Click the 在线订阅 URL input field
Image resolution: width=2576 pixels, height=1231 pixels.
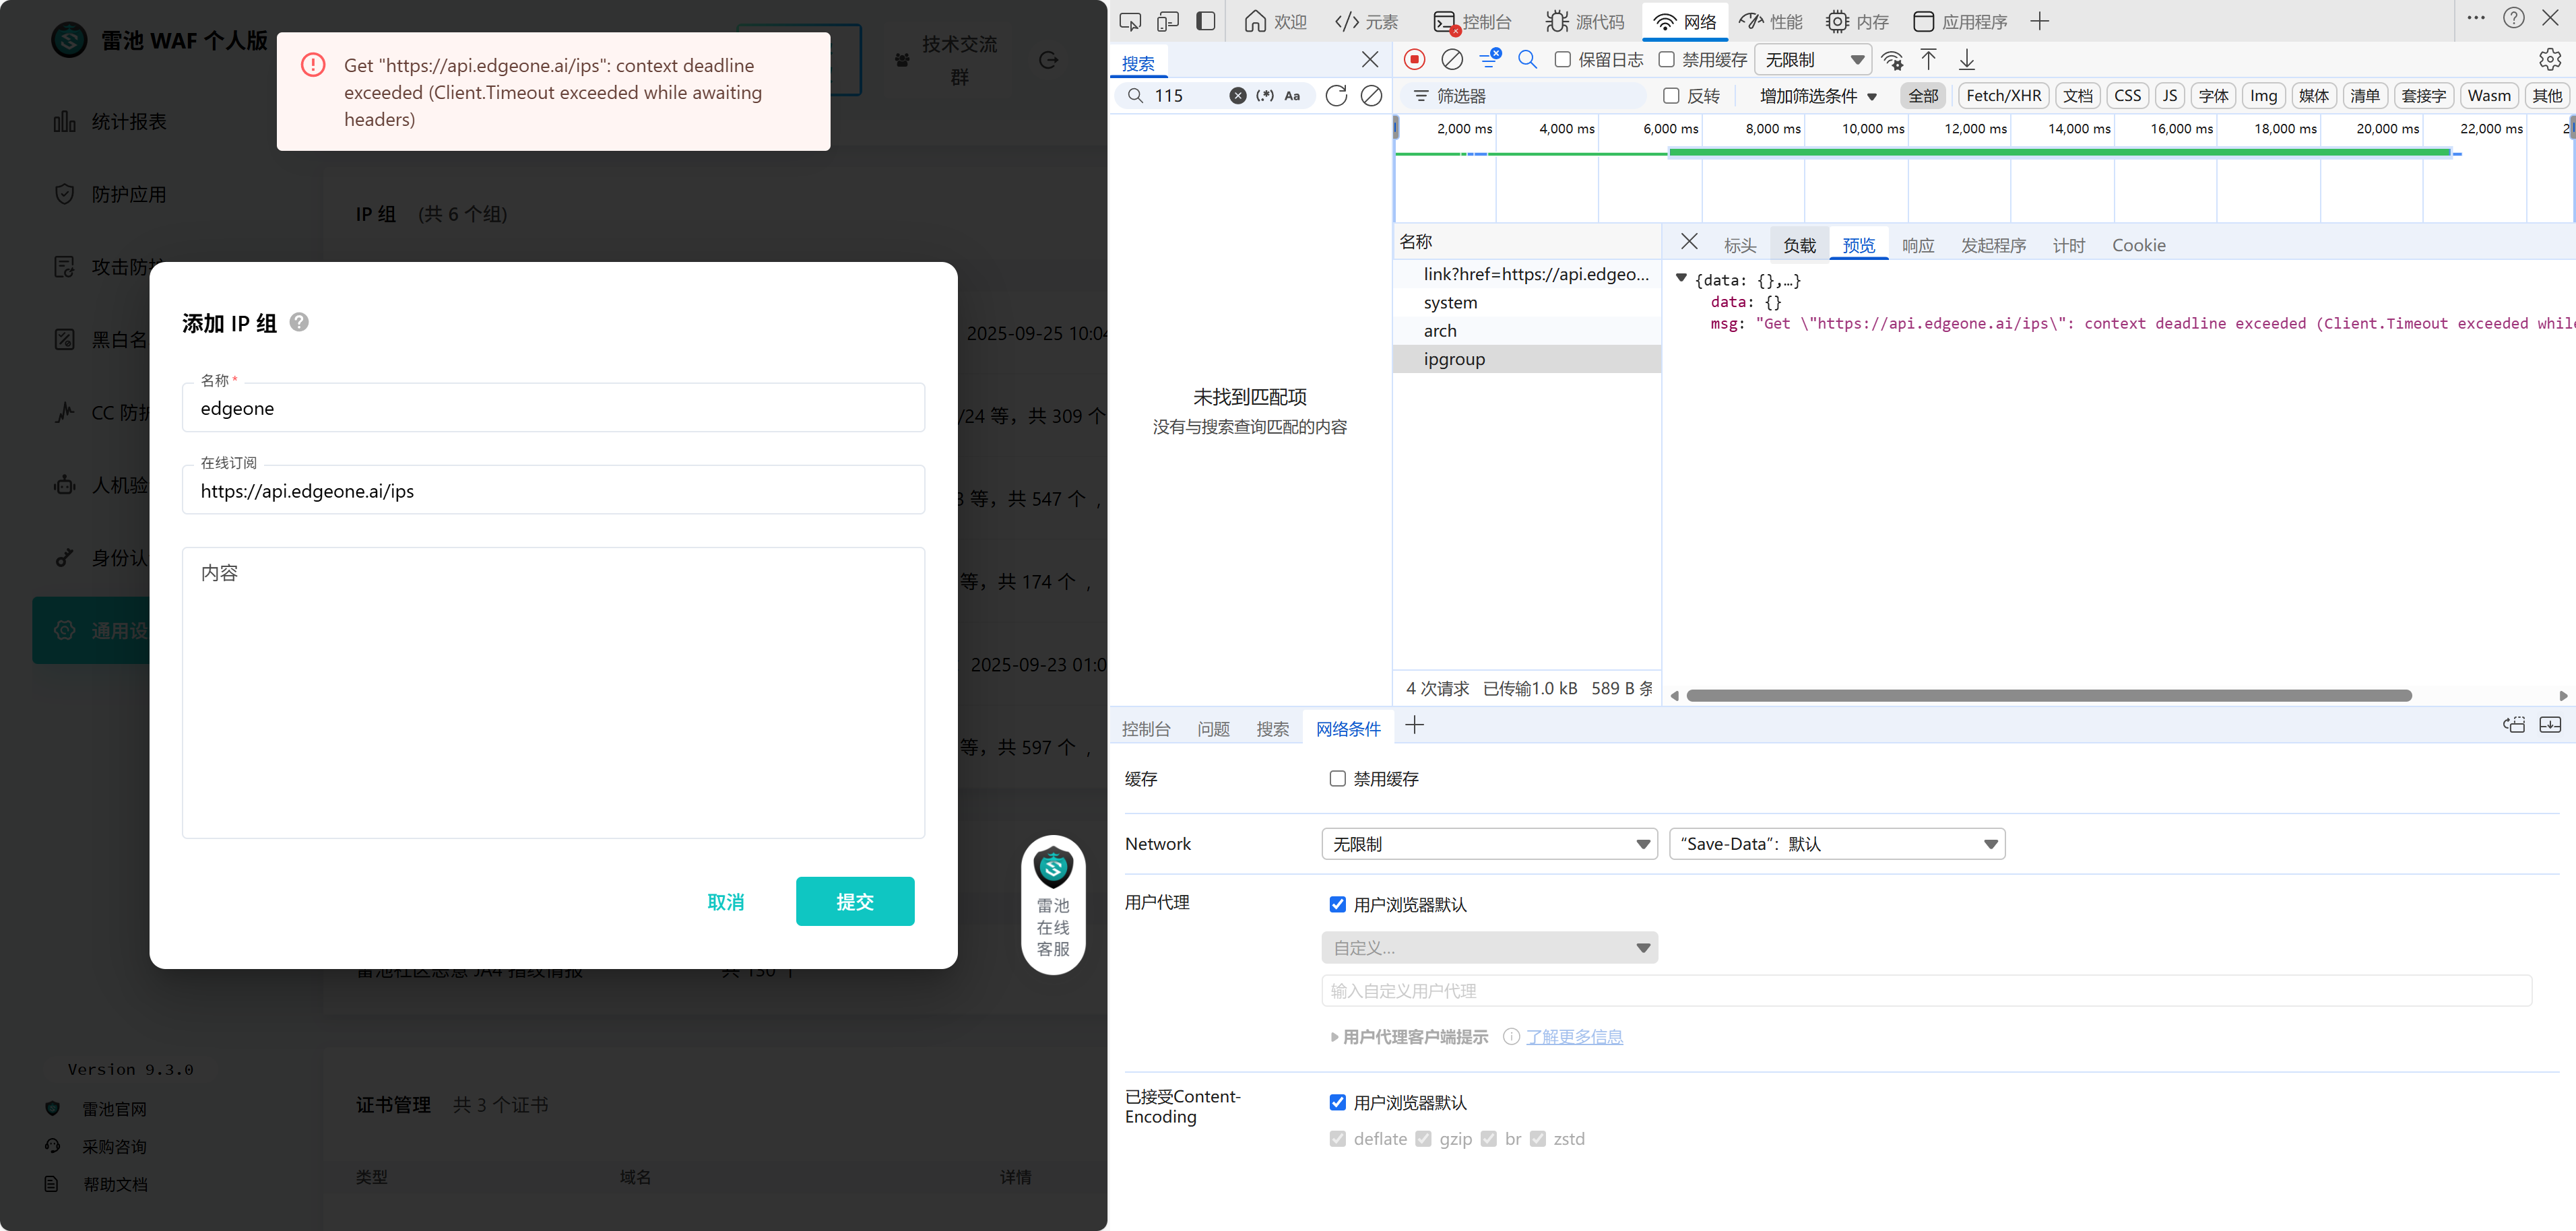coord(553,491)
